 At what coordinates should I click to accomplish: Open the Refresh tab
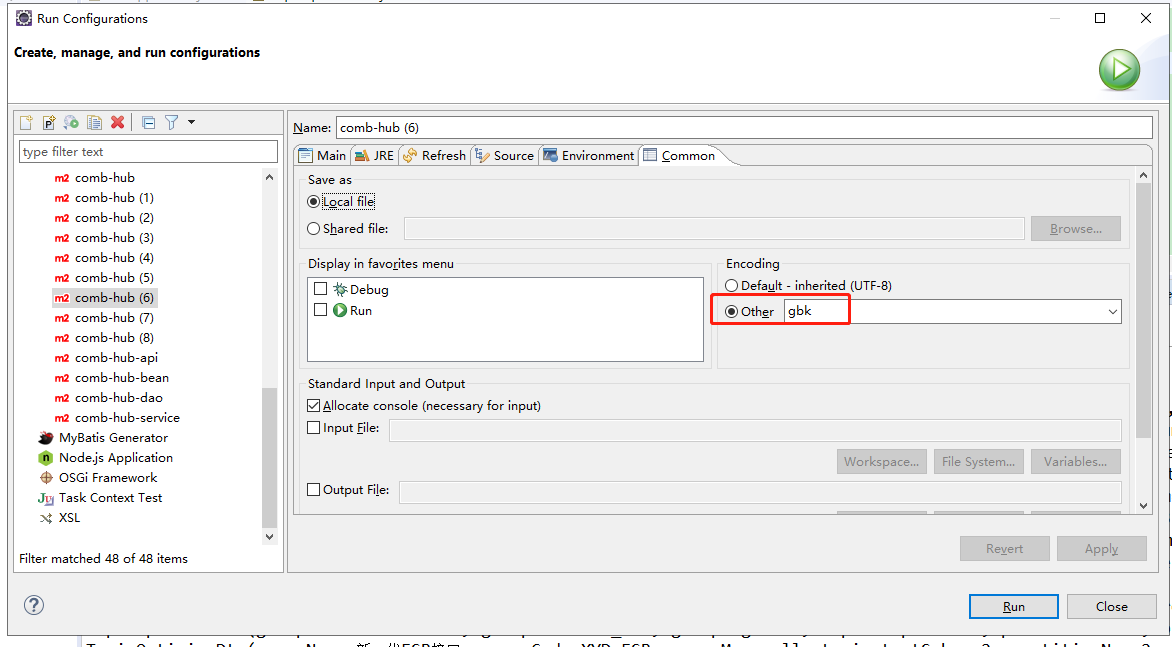click(x=434, y=155)
